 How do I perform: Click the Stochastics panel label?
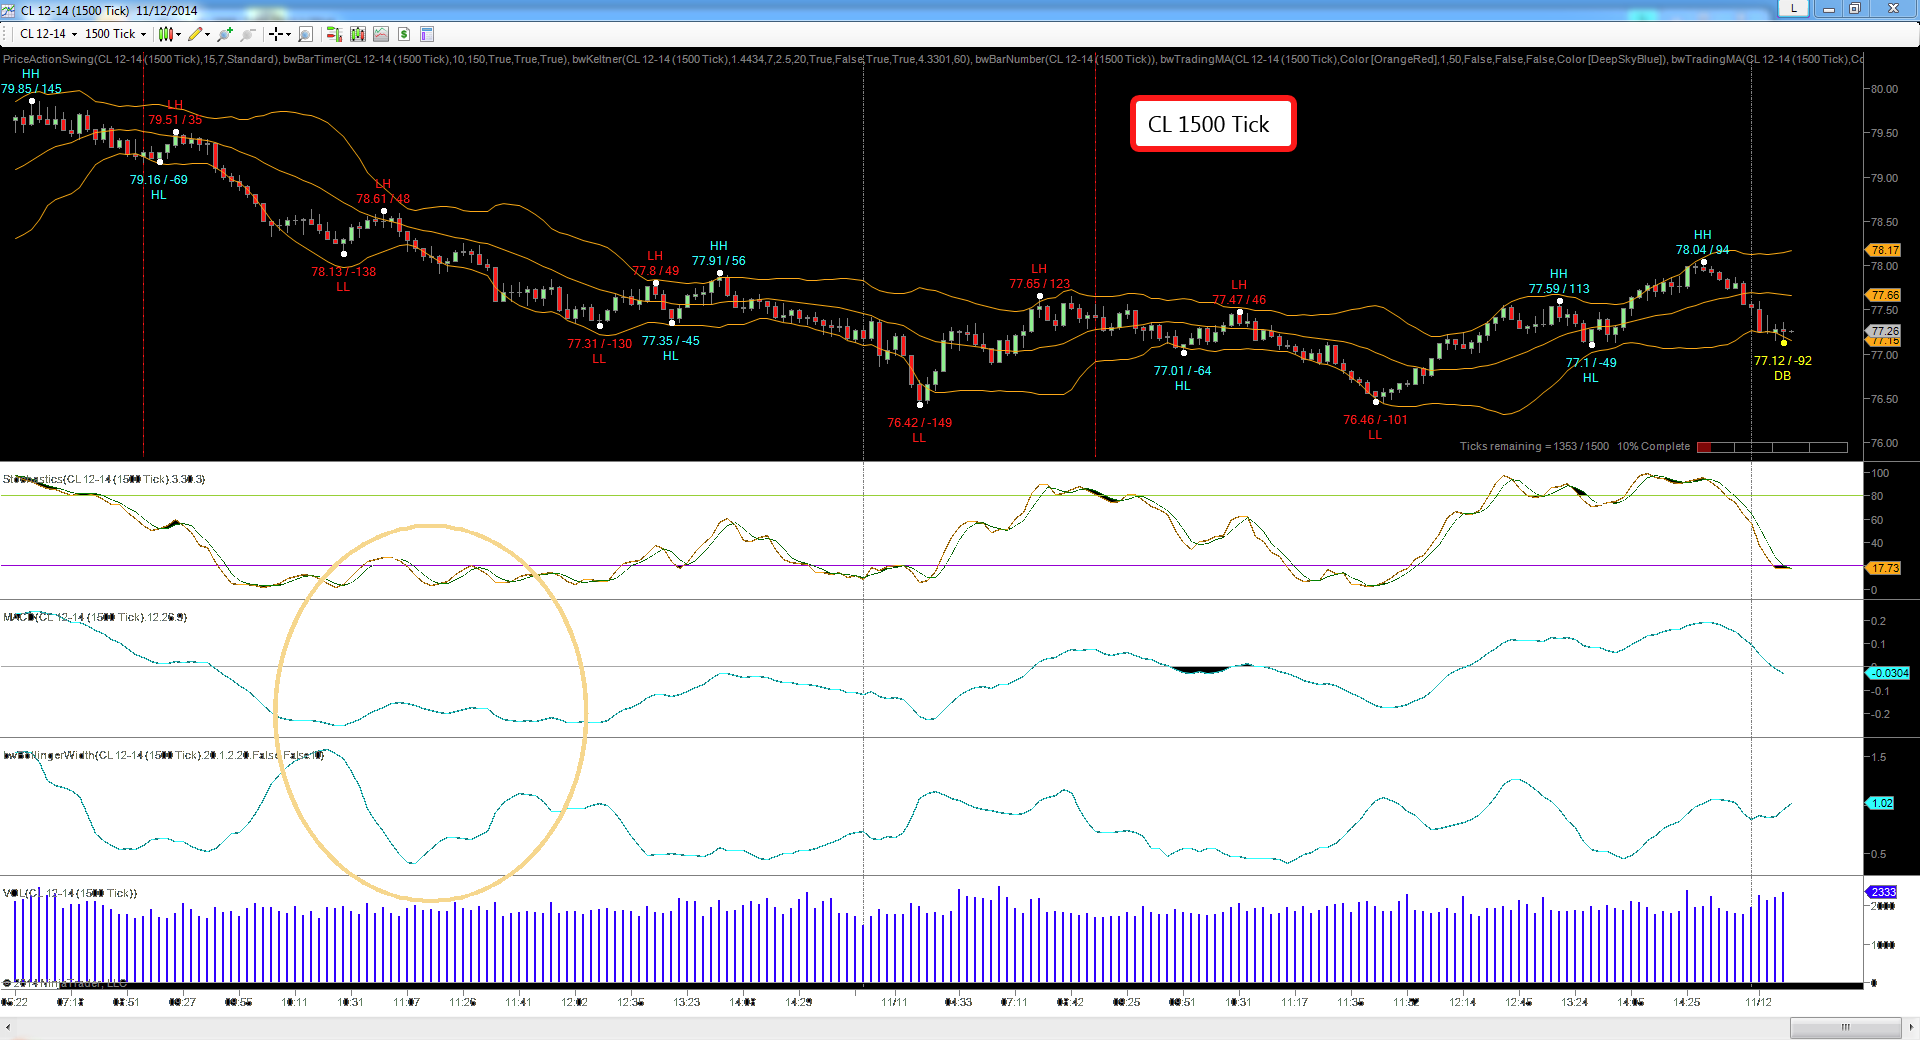[x=104, y=480]
